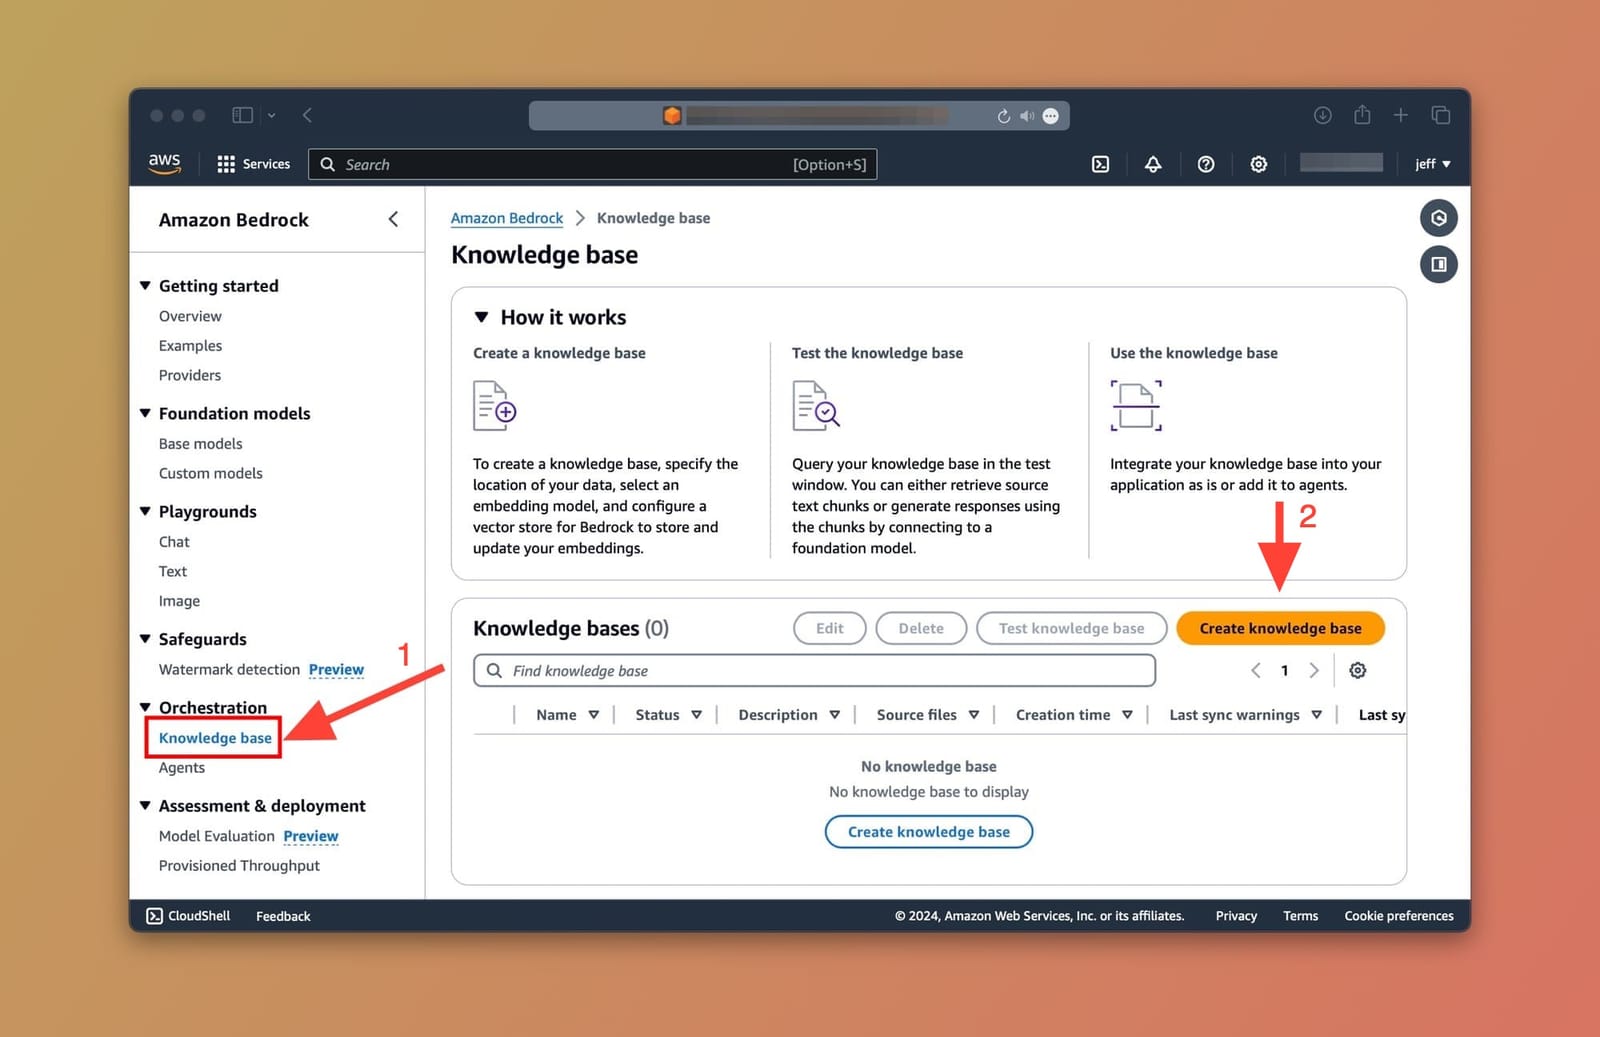Open the Creation time column filter
The width and height of the screenshot is (1600, 1037).
pos(1128,714)
